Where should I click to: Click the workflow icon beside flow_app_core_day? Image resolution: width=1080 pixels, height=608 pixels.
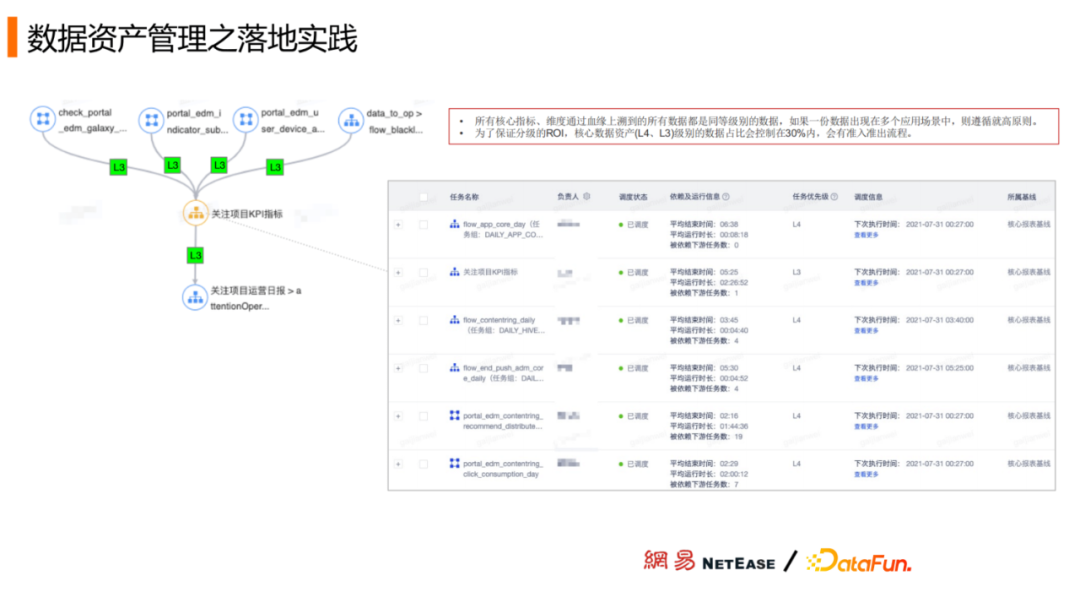(x=455, y=224)
